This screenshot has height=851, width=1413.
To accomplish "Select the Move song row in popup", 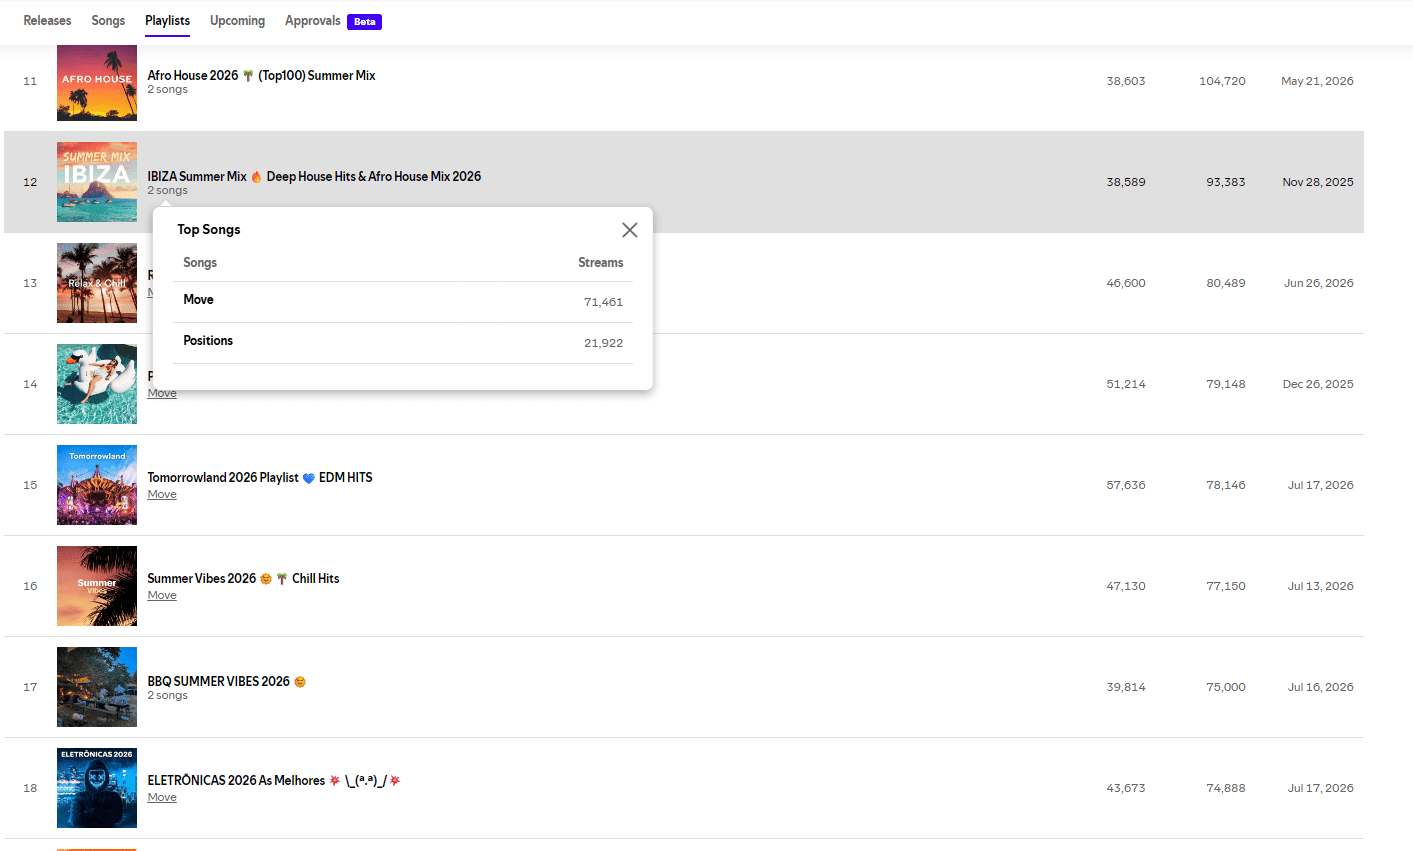I will pos(403,301).
